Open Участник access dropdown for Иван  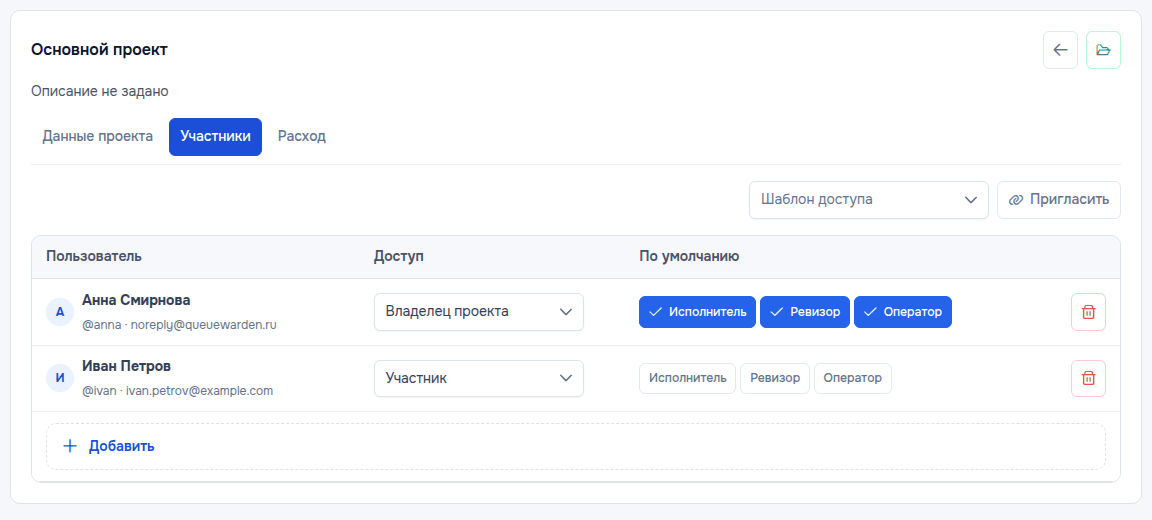(478, 378)
